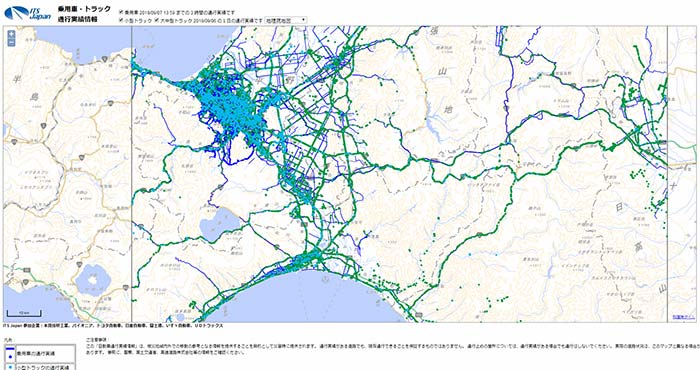The height and width of the screenshot is (370, 700).
Task: Click the light-blue small truck legend dot
Action: click(9, 367)
